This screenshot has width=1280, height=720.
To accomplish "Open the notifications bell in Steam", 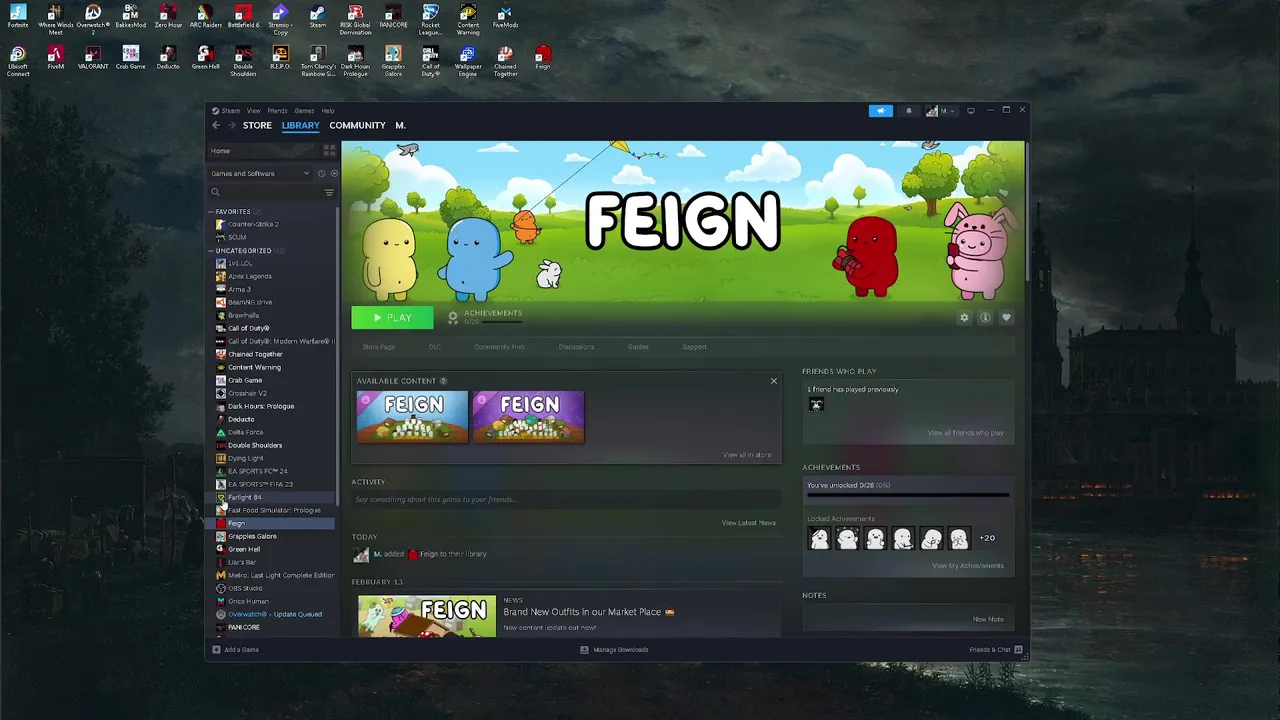I will coord(909,111).
